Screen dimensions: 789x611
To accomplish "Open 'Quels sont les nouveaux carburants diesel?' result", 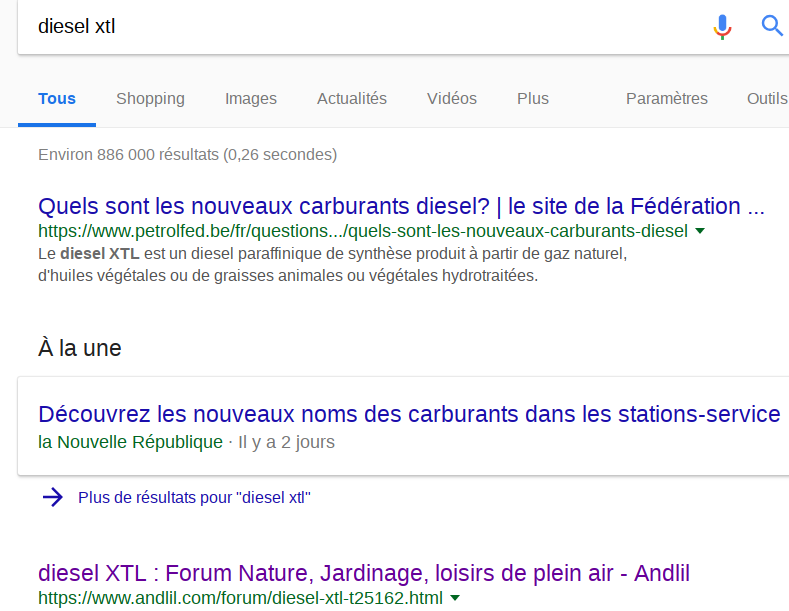I will (x=401, y=206).
